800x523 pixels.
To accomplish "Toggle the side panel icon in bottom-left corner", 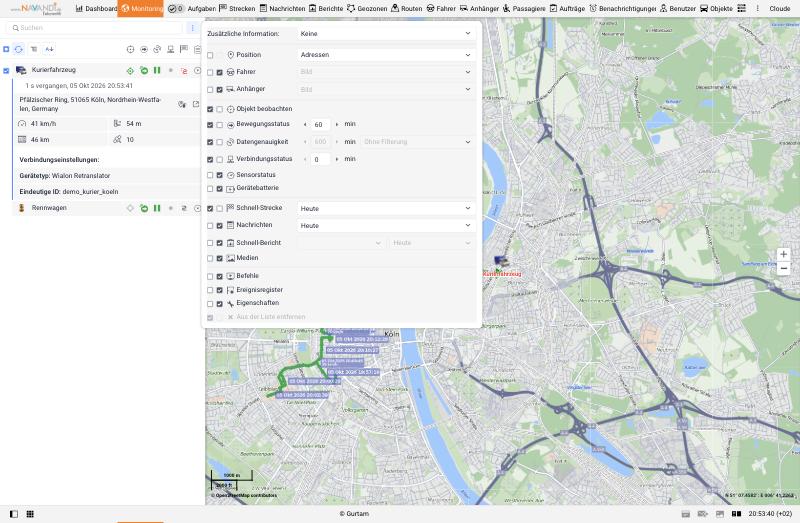I will pyautogui.click(x=14, y=514).
